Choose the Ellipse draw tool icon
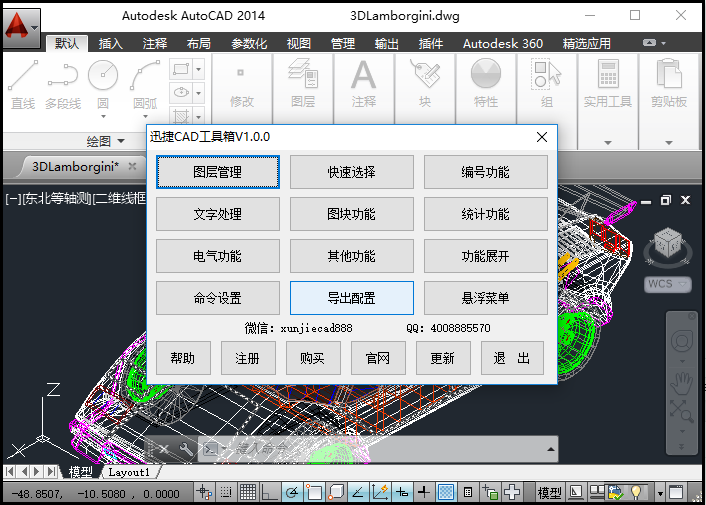706x505 pixels. 181,93
